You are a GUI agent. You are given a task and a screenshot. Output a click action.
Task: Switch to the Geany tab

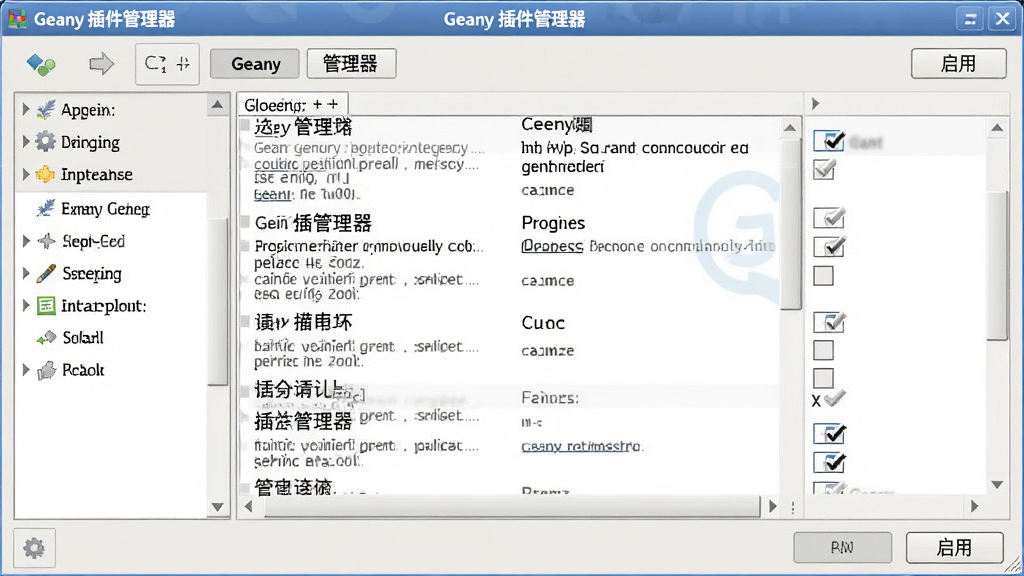(255, 64)
